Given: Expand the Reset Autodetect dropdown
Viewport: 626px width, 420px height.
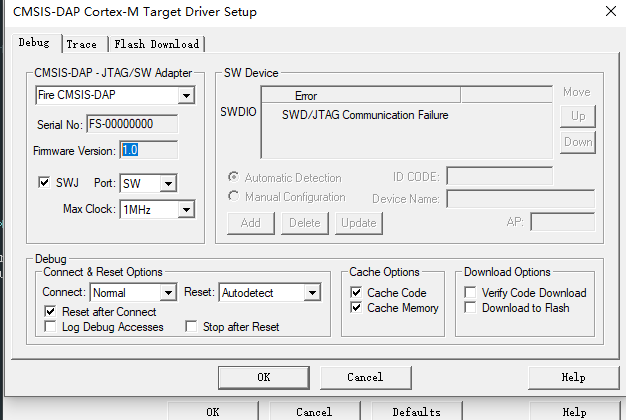Looking at the screenshot, I should [312, 293].
